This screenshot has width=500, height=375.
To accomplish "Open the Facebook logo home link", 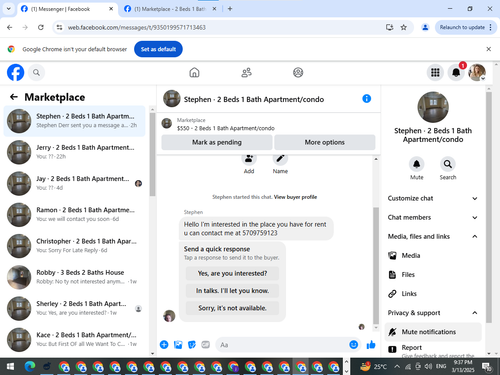I will 16,72.
